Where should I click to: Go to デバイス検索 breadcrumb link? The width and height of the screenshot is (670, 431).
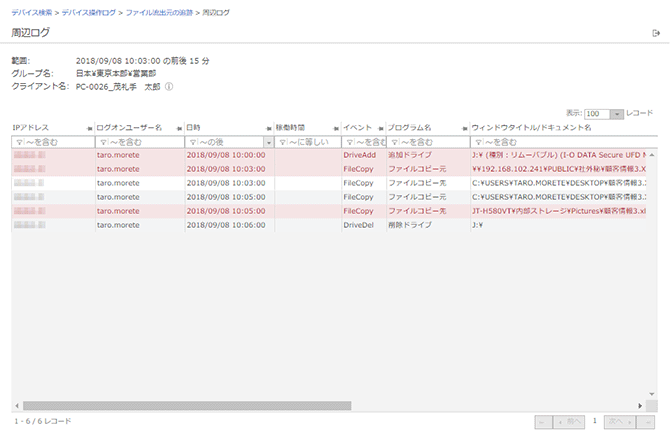pyautogui.click(x=32, y=10)
